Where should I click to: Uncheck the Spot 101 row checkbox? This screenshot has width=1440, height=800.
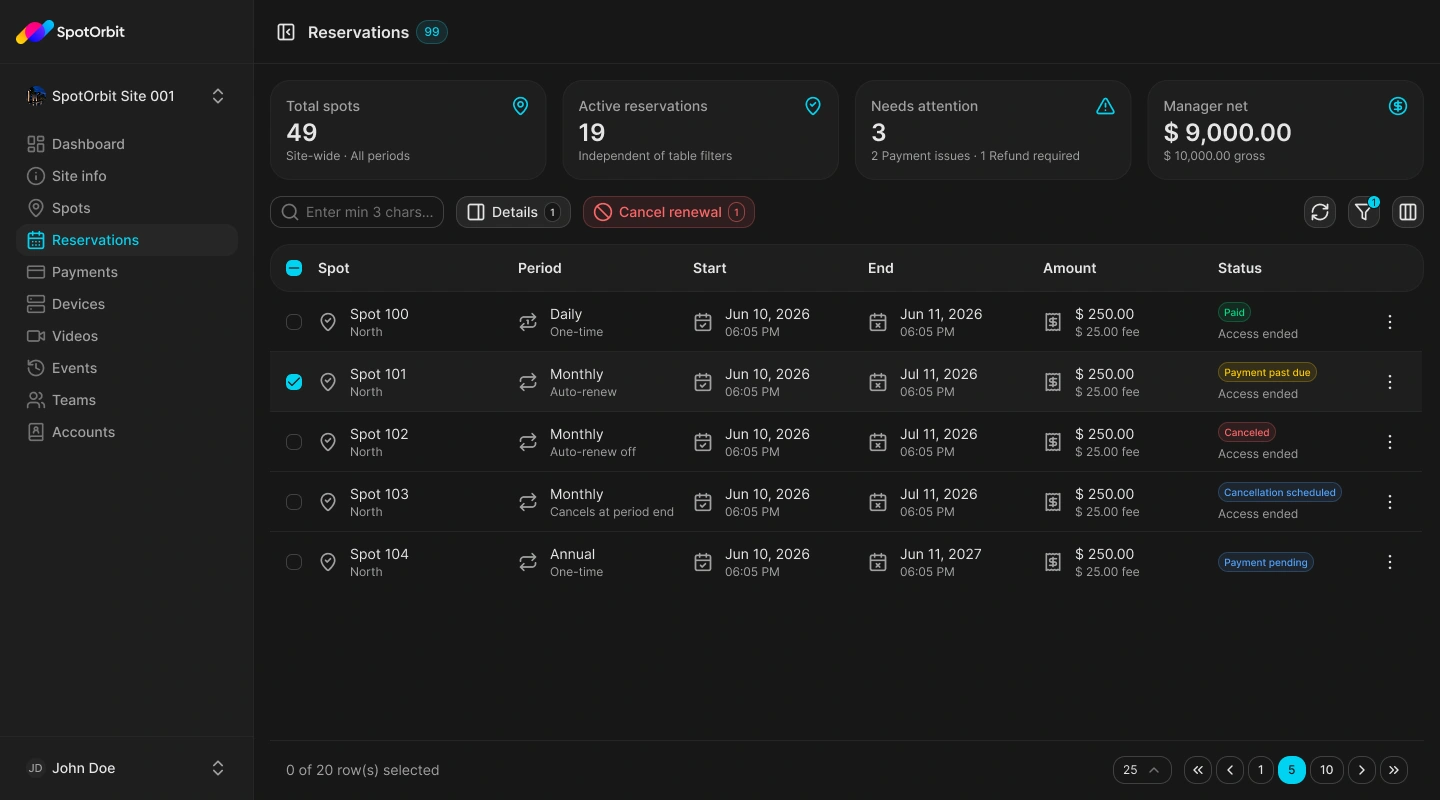[294, 382]
